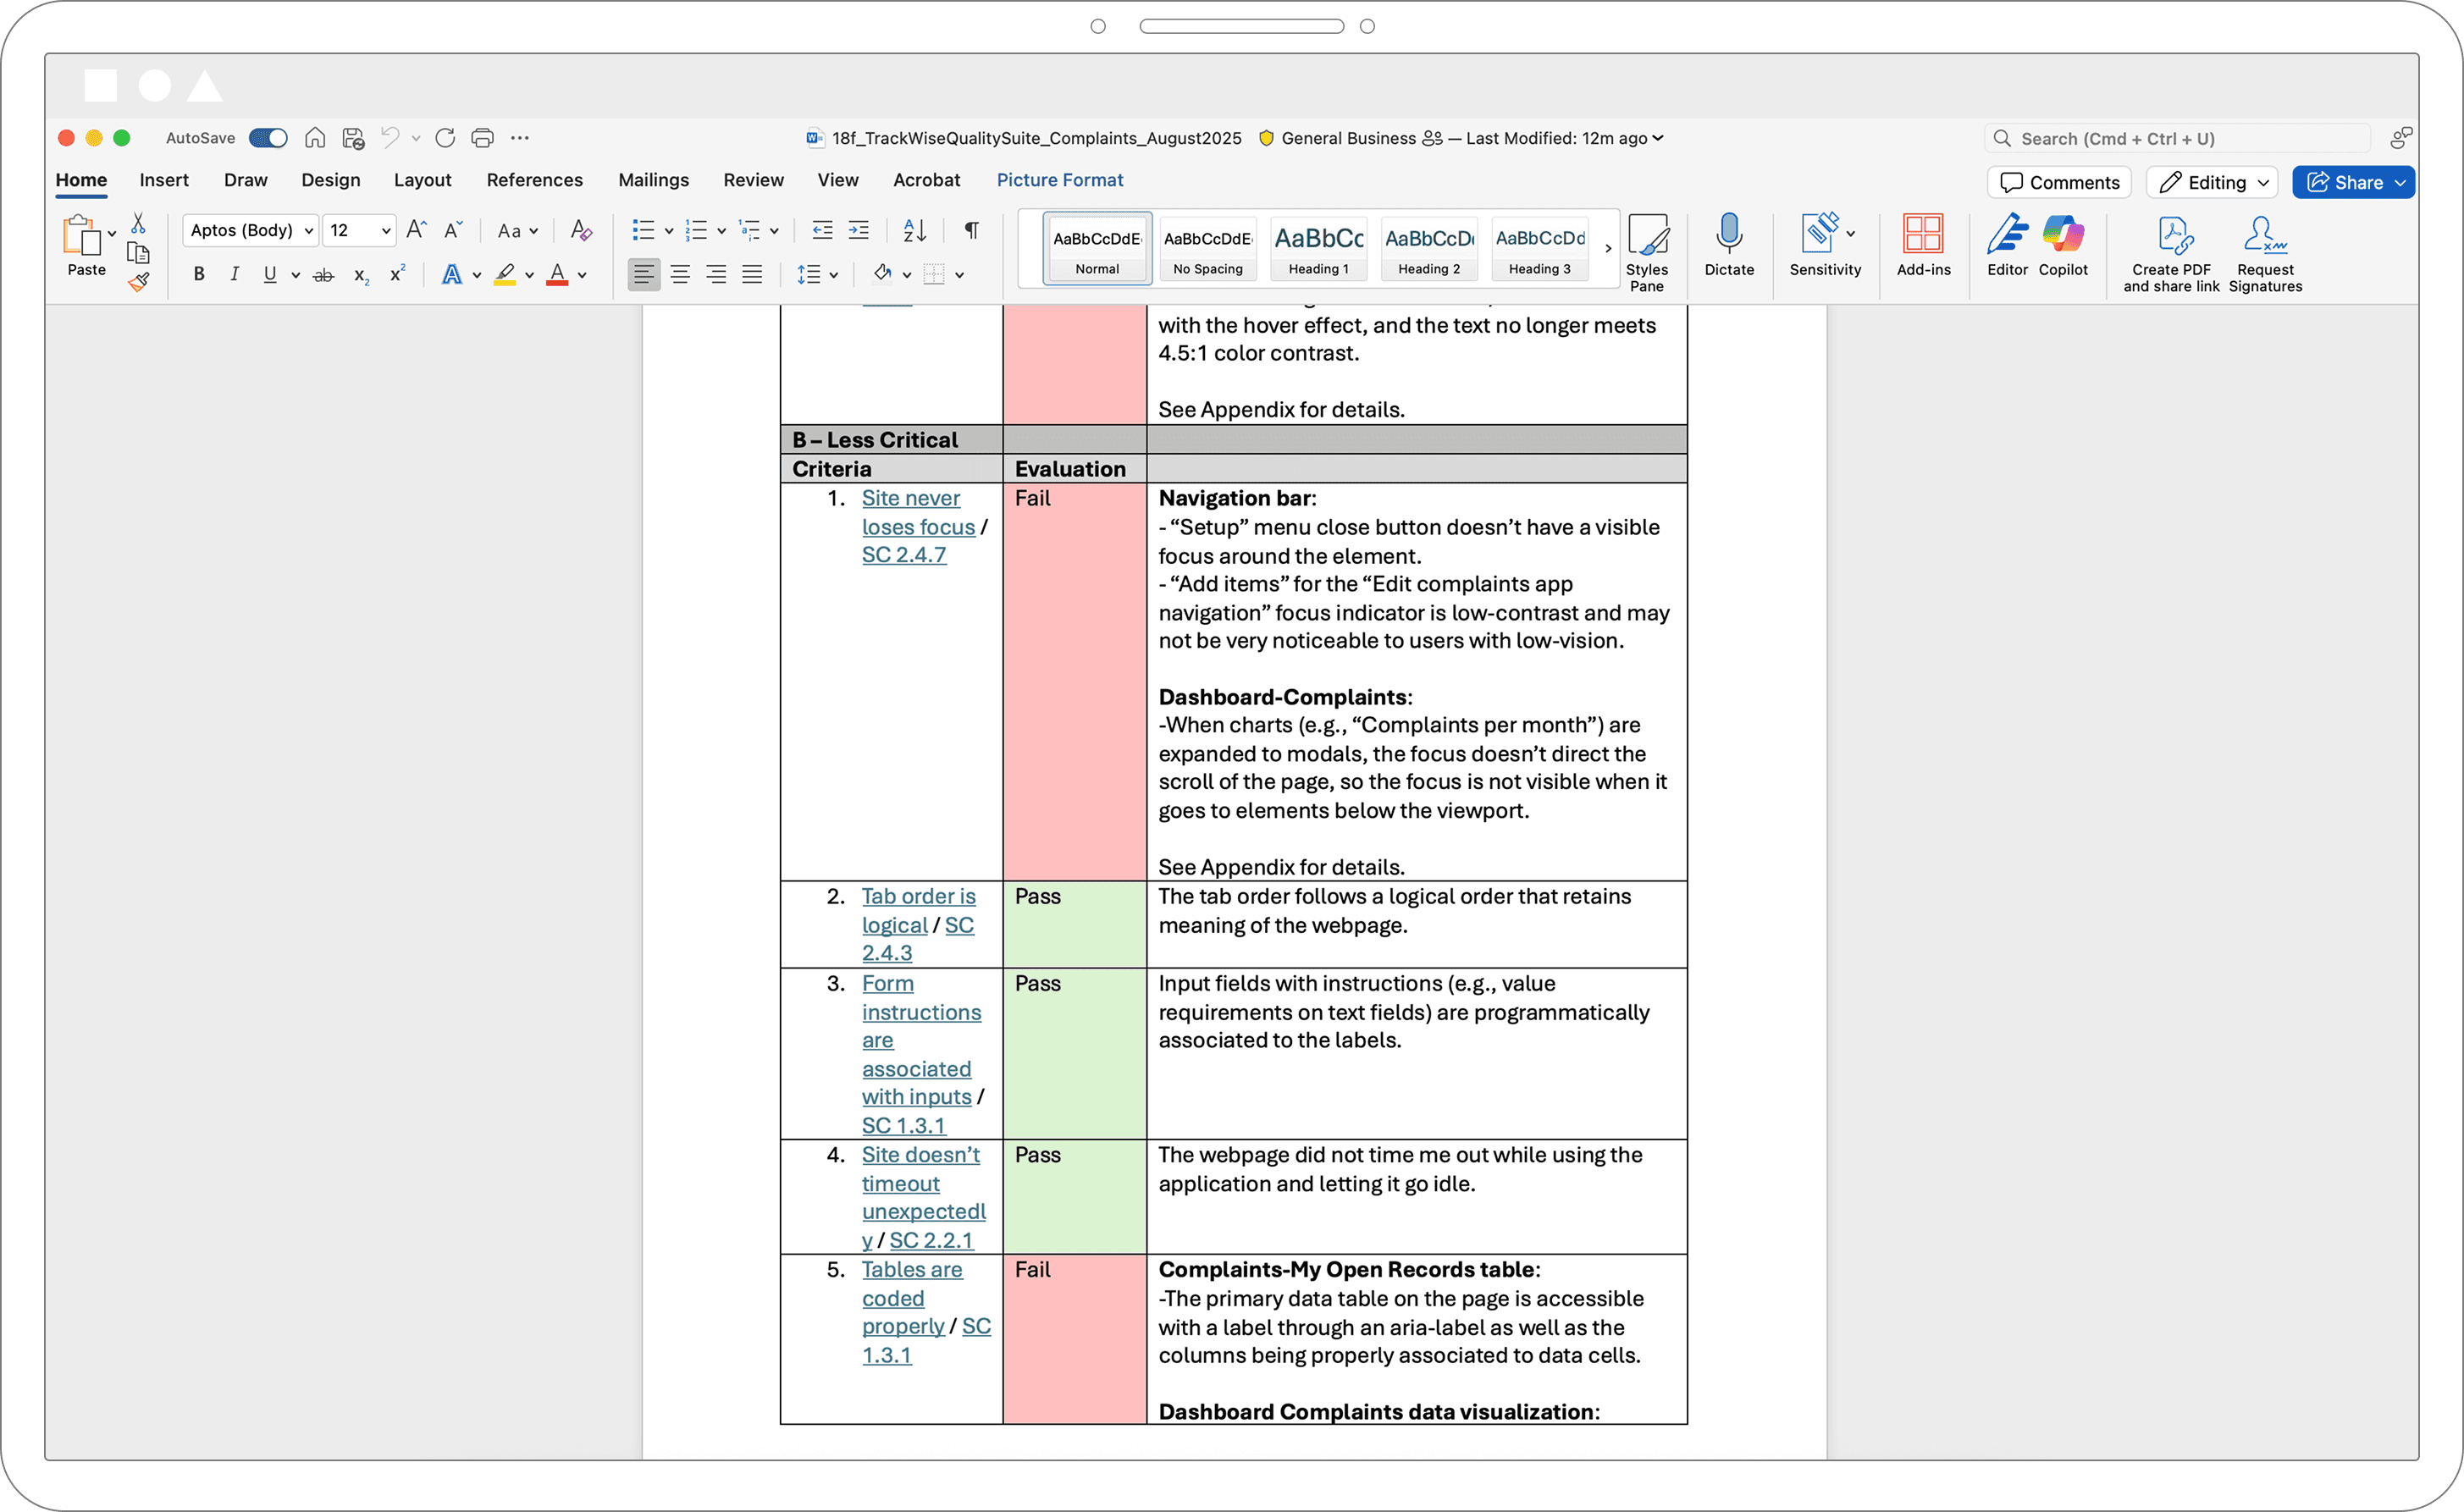The image size is (2464, 1512).
Task: Open the Tables are coded properly link
Action: tap(911, 1298)
